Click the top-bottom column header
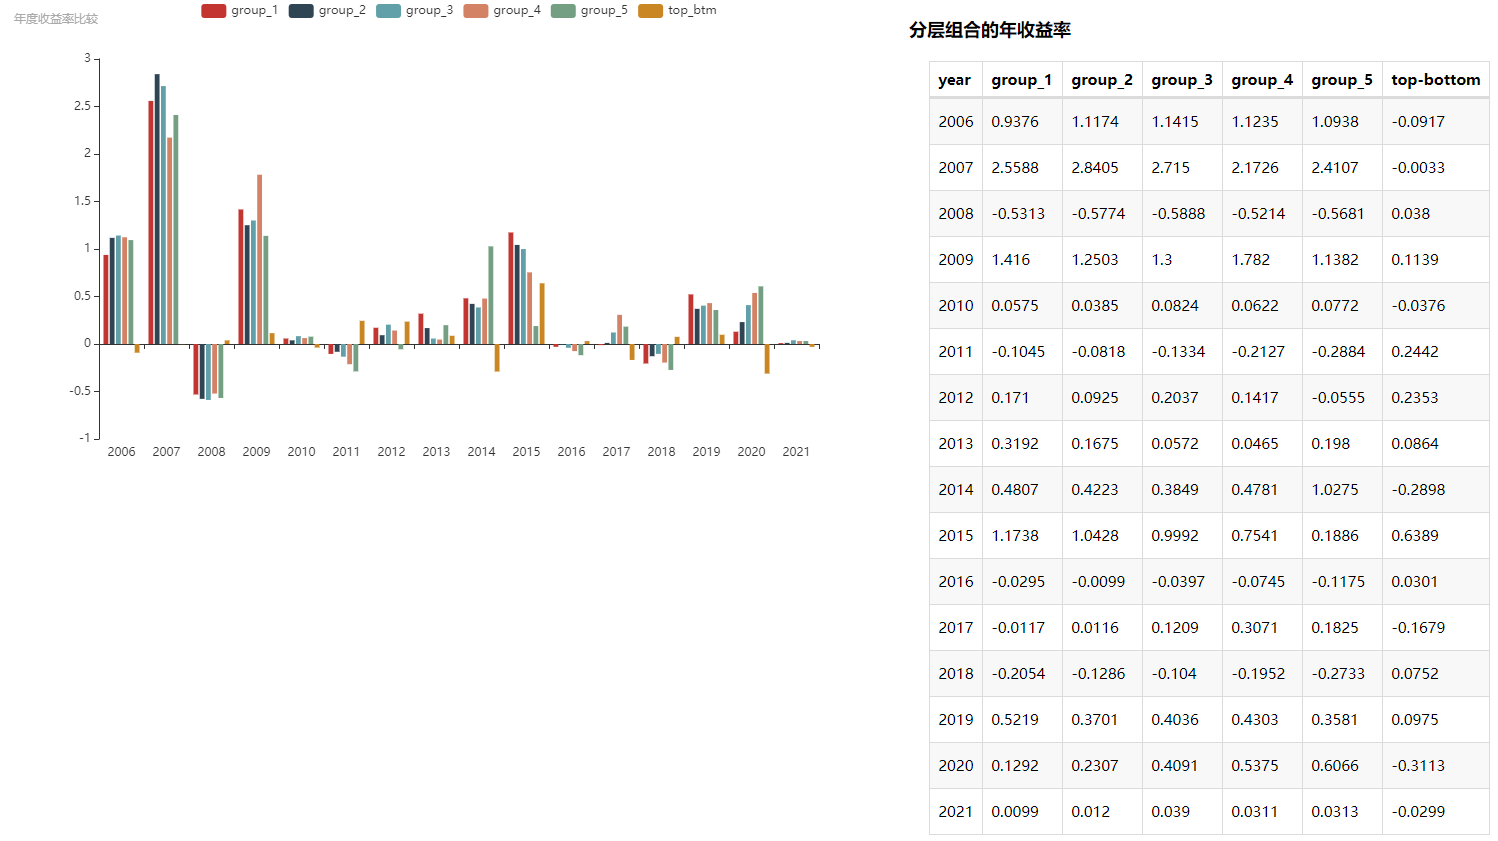The height and width of the screenshot is (841, 1498). click(1435, 80)
